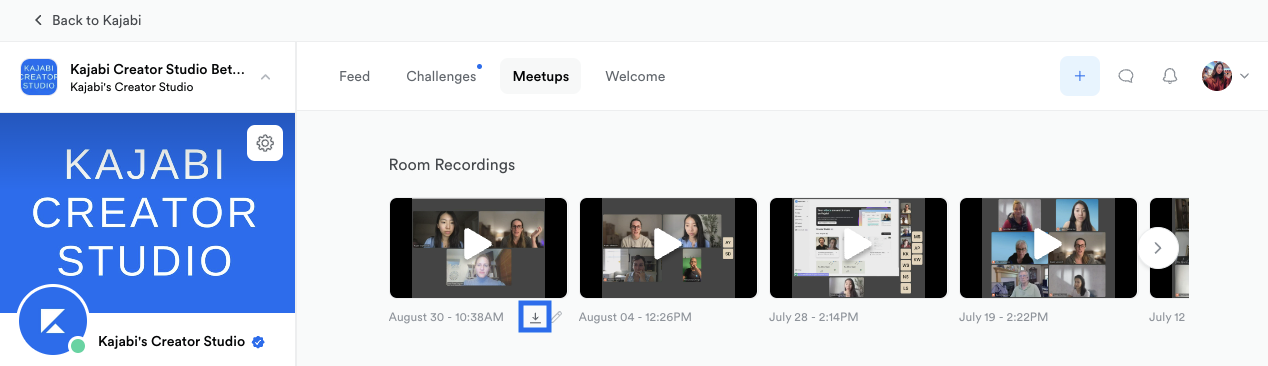Collapse the Kajabi Creator Studio community switcher
Screen dimensions: 1268x366
tap(265, 77)
